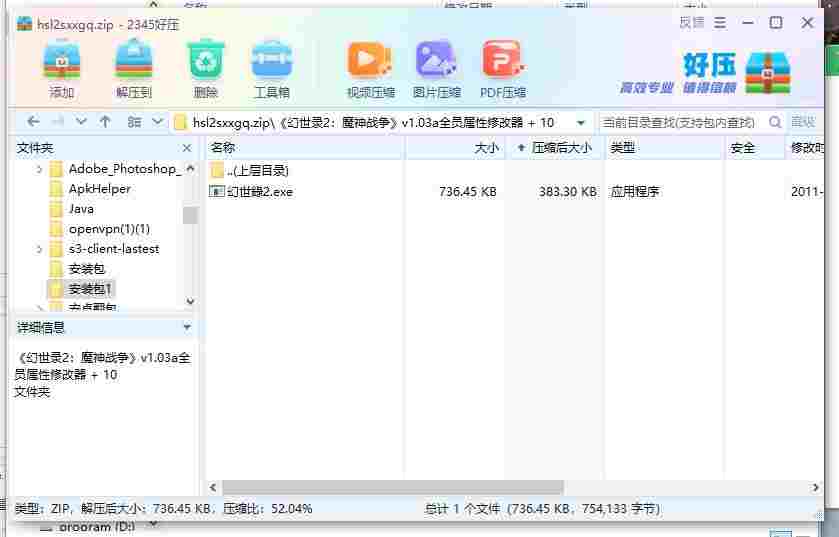Select the Java folder
The width and height of the screenshot is (839, 537).
pos(71,209)
